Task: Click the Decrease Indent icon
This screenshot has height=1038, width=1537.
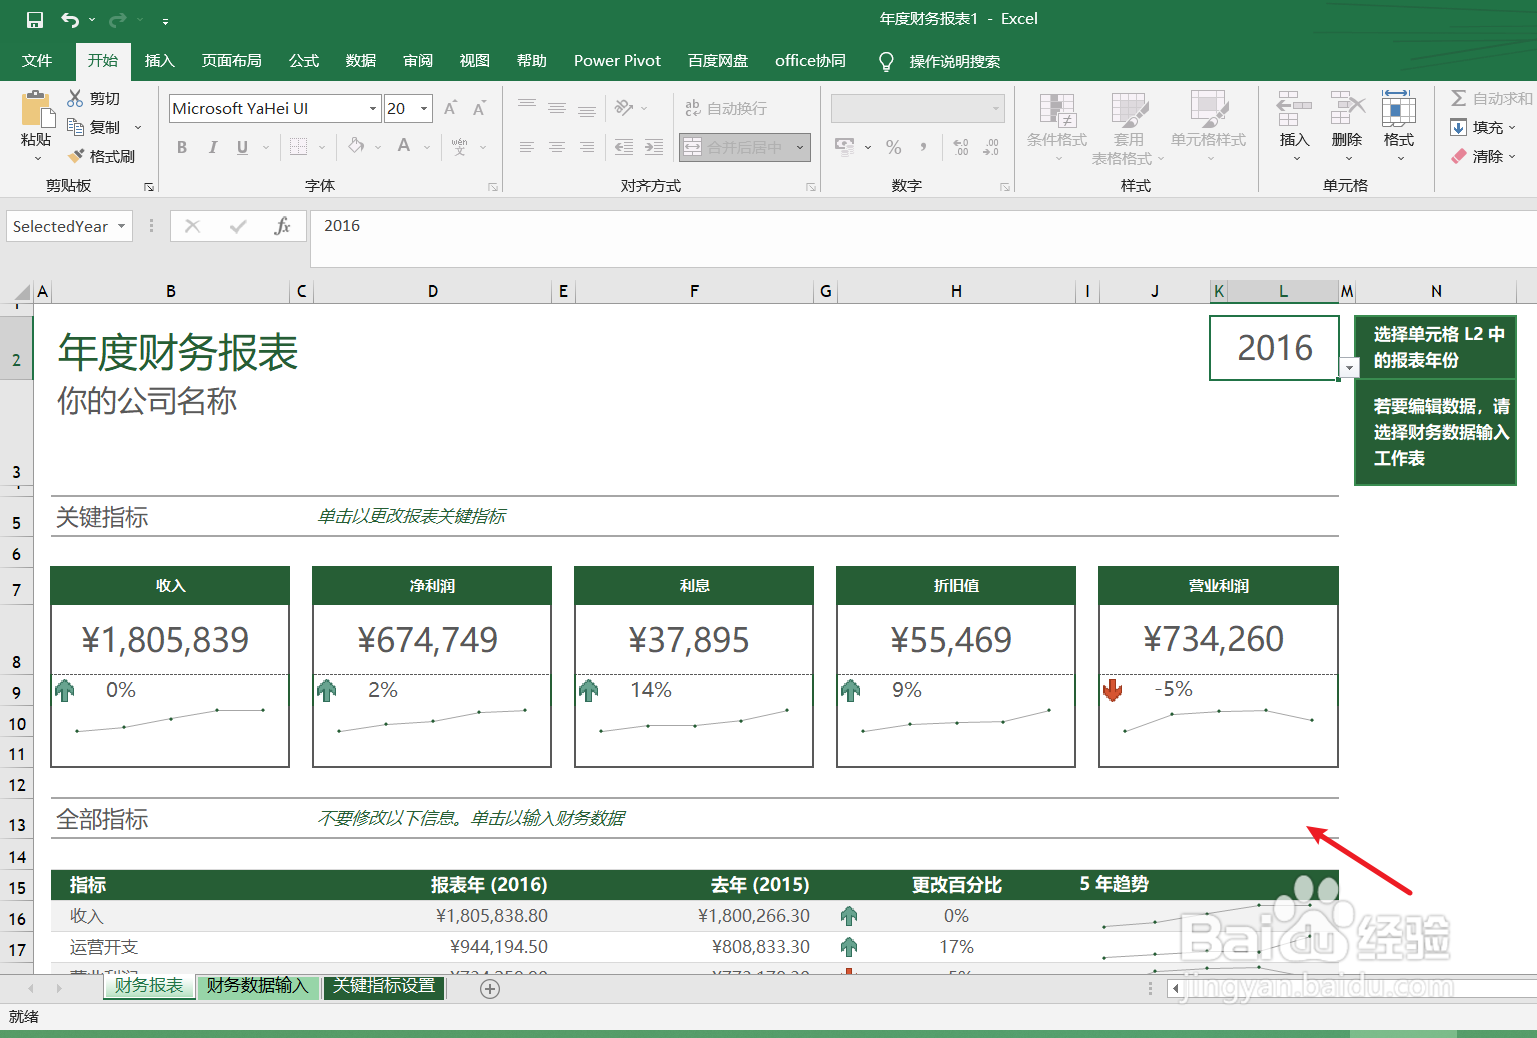Action: [623, 147]
